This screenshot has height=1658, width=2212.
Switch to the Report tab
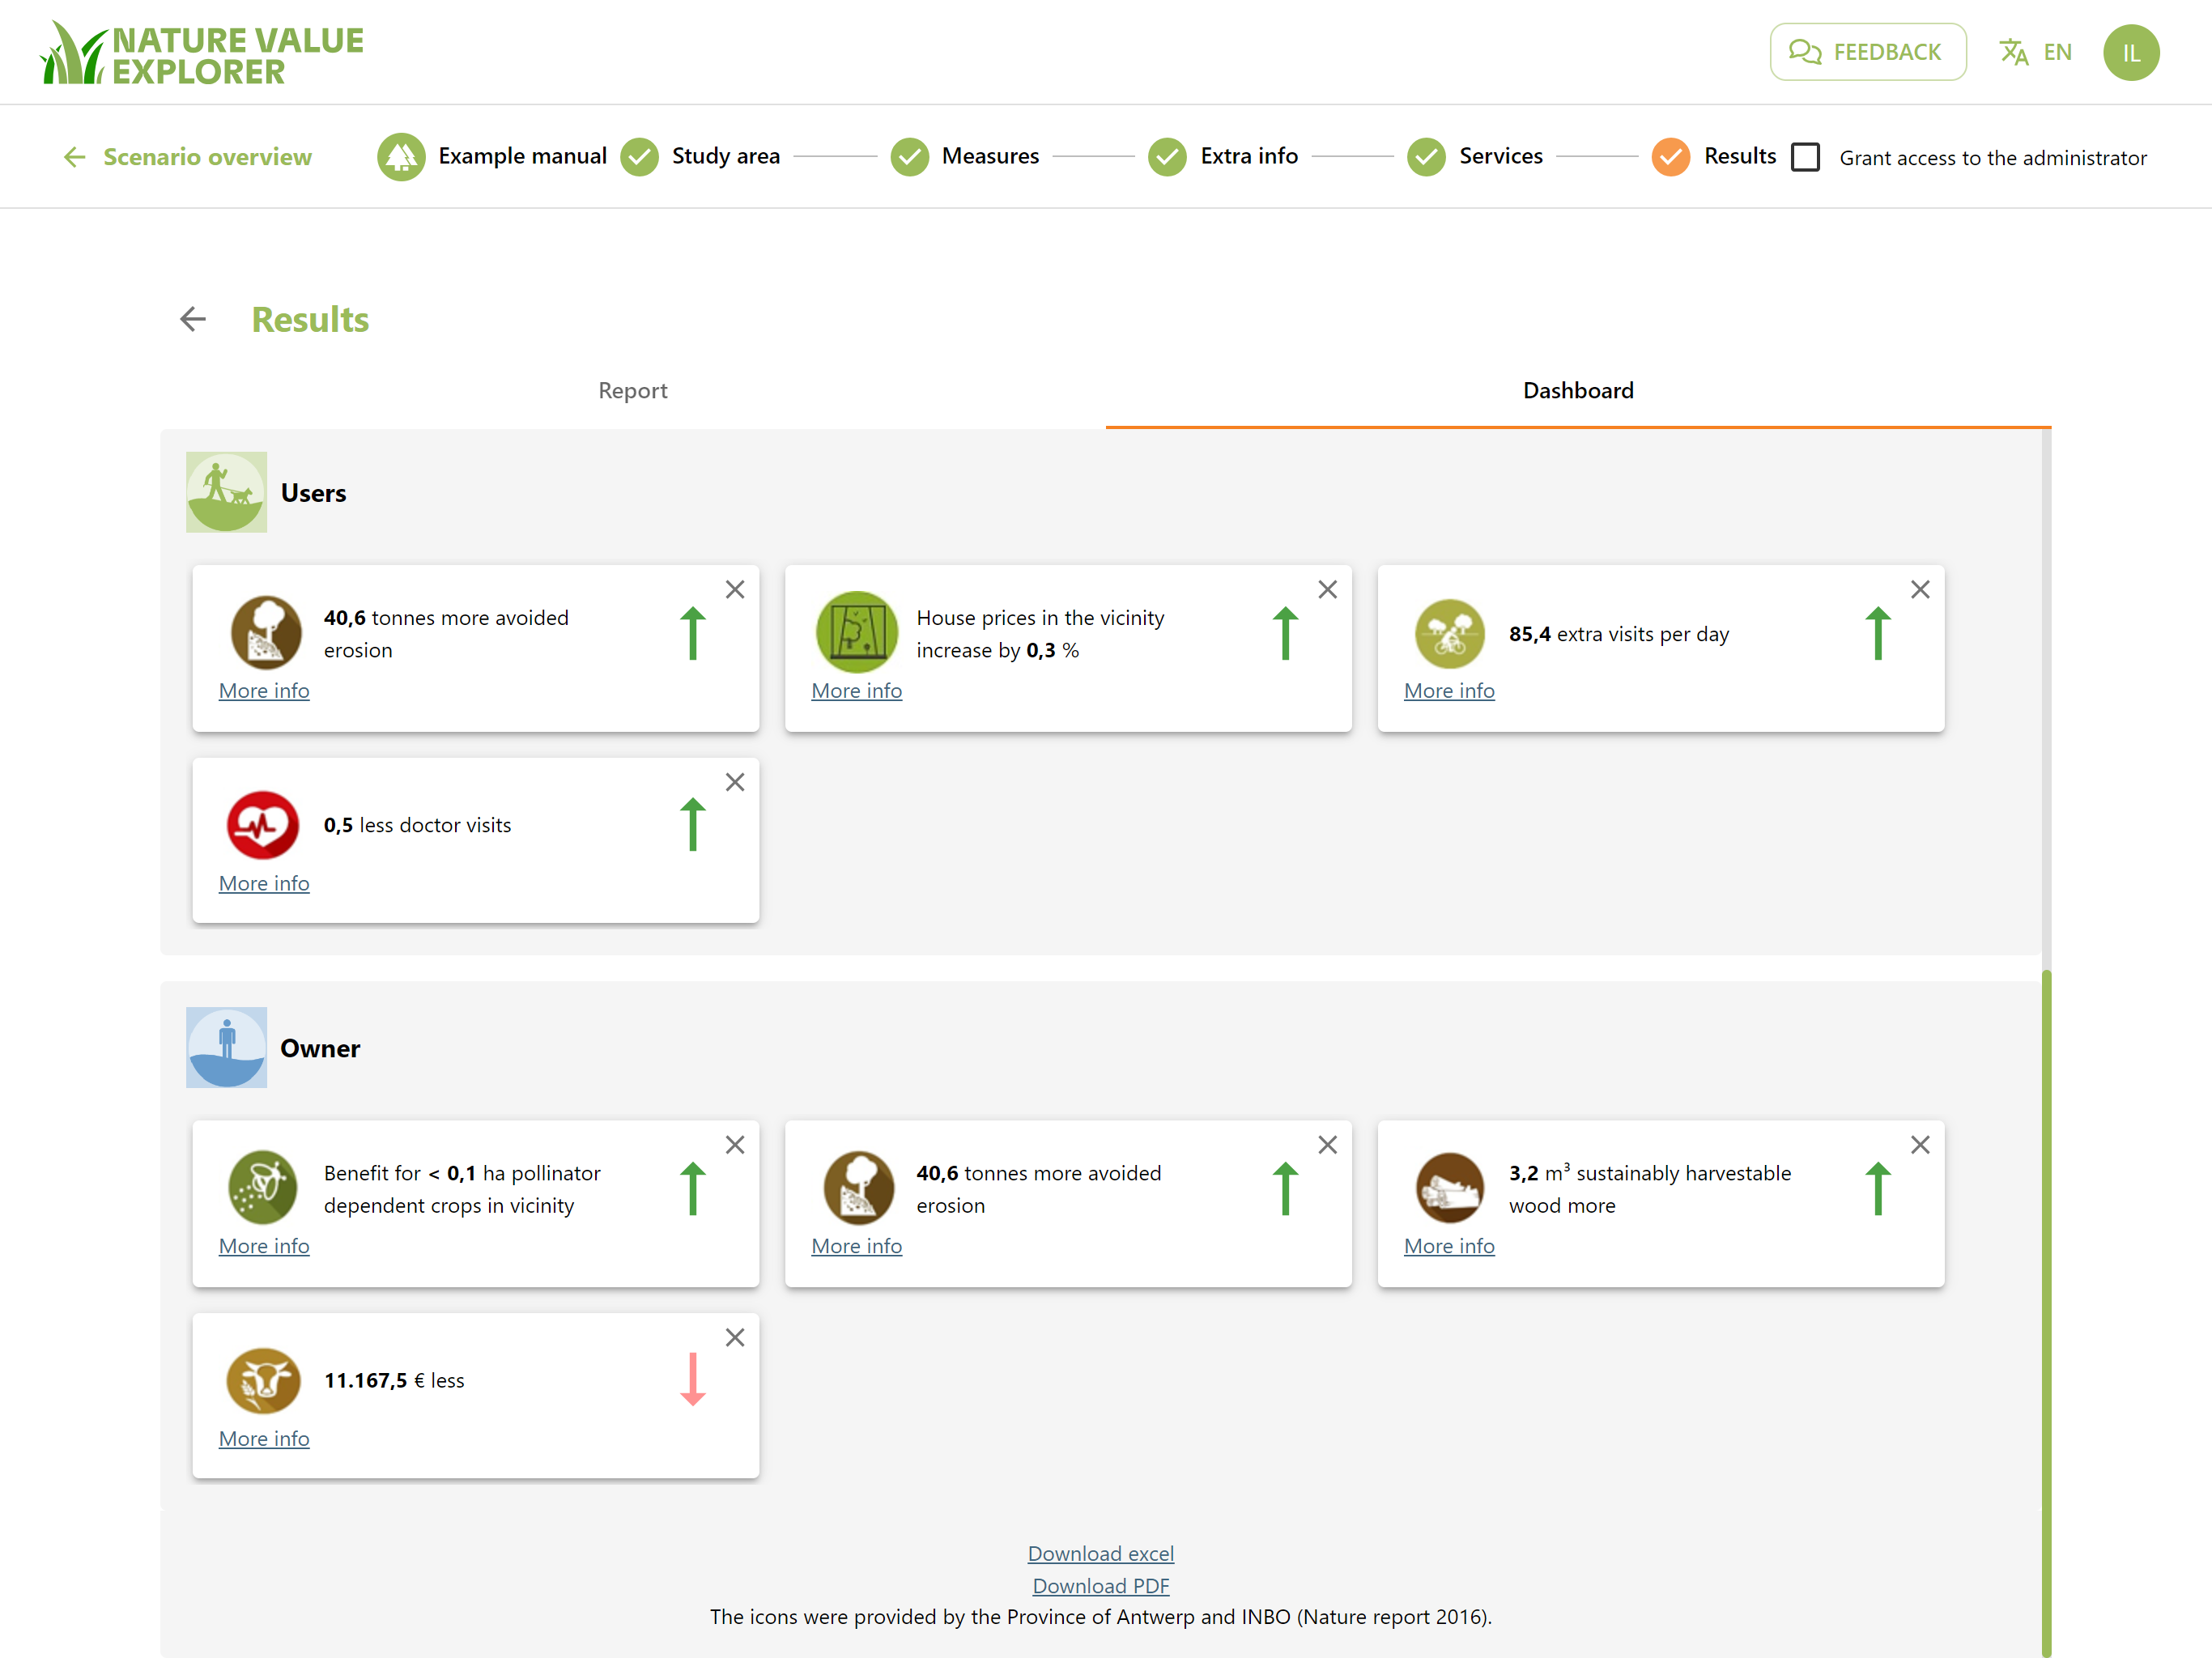tap(633, 391)
